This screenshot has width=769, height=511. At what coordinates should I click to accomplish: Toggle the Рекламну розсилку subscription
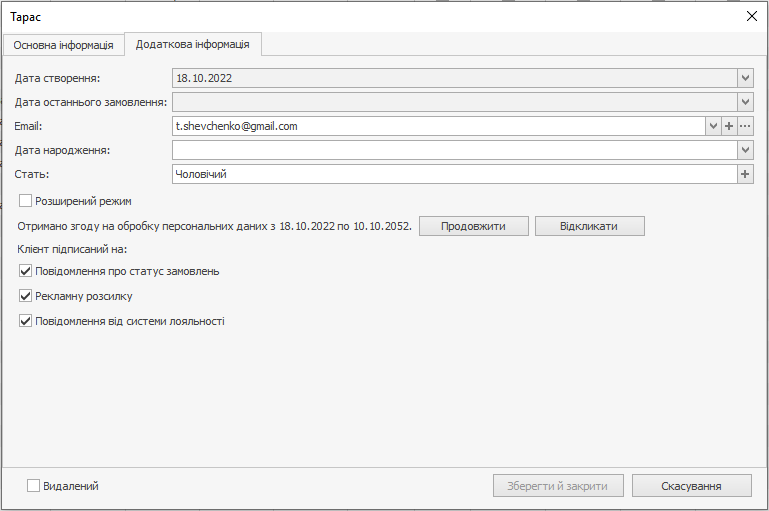click(x=26, y=296)
